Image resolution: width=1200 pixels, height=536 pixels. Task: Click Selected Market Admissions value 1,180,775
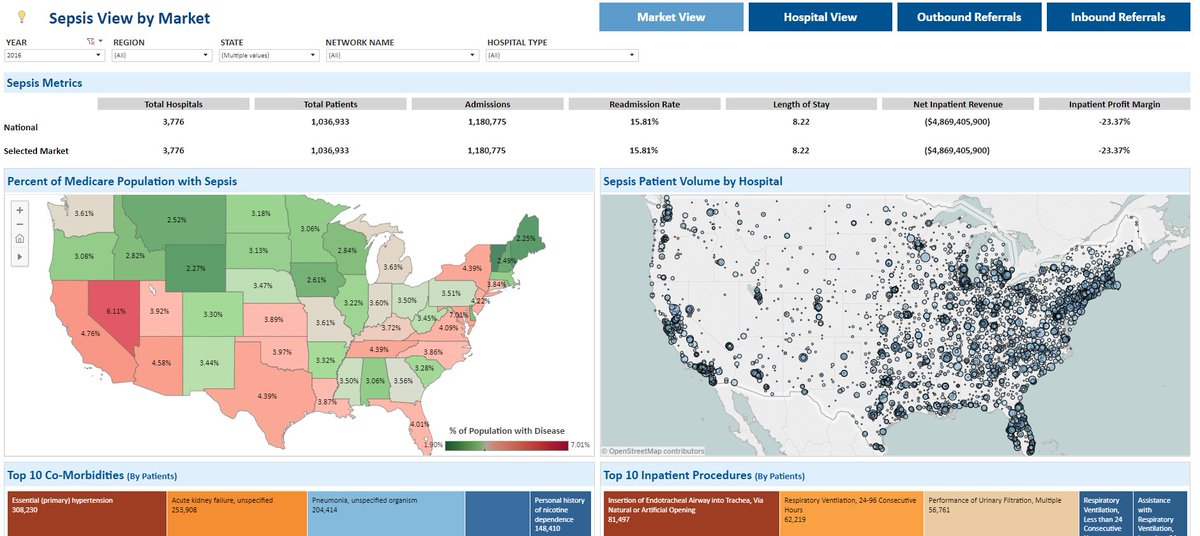pos(487,150)
